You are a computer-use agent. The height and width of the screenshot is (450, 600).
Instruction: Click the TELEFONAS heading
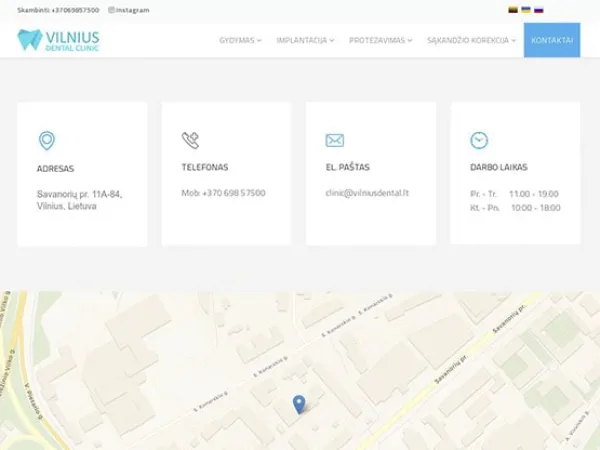click(205, 167)
